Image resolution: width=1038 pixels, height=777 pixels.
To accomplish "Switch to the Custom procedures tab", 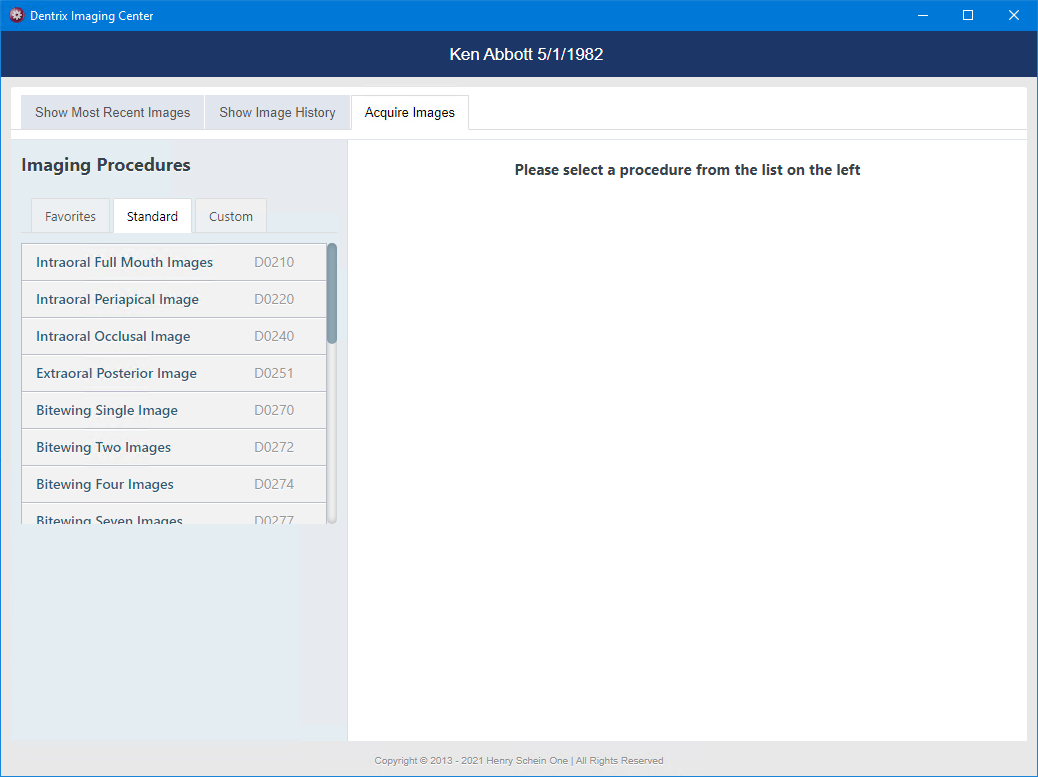I will click(230, 217).
